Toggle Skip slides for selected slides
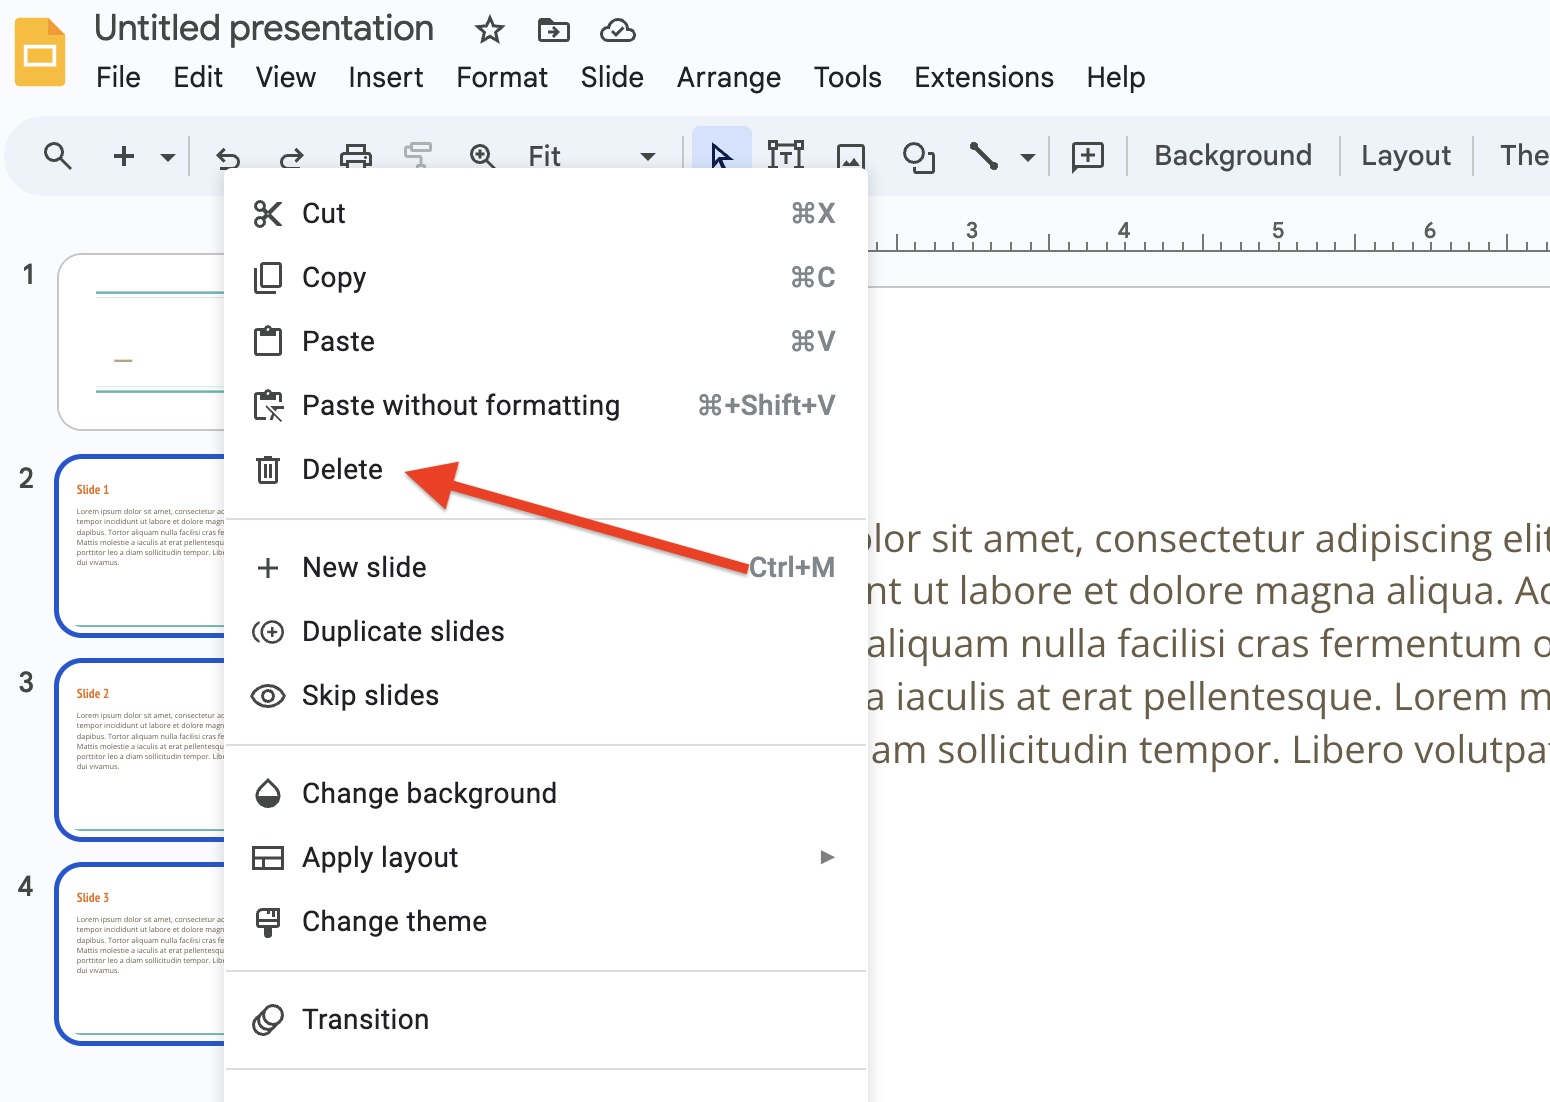The image size is (1550, 1102). pyautogui.click(x=370, y=695)
